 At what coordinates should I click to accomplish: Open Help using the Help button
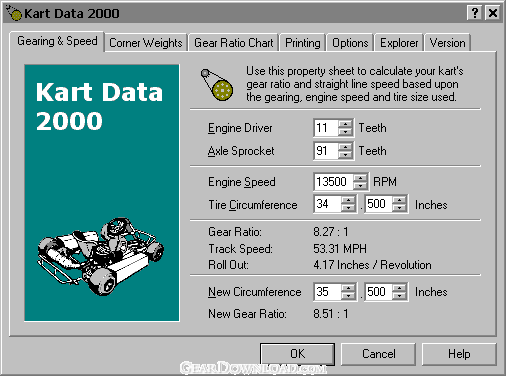coord(459,354)
